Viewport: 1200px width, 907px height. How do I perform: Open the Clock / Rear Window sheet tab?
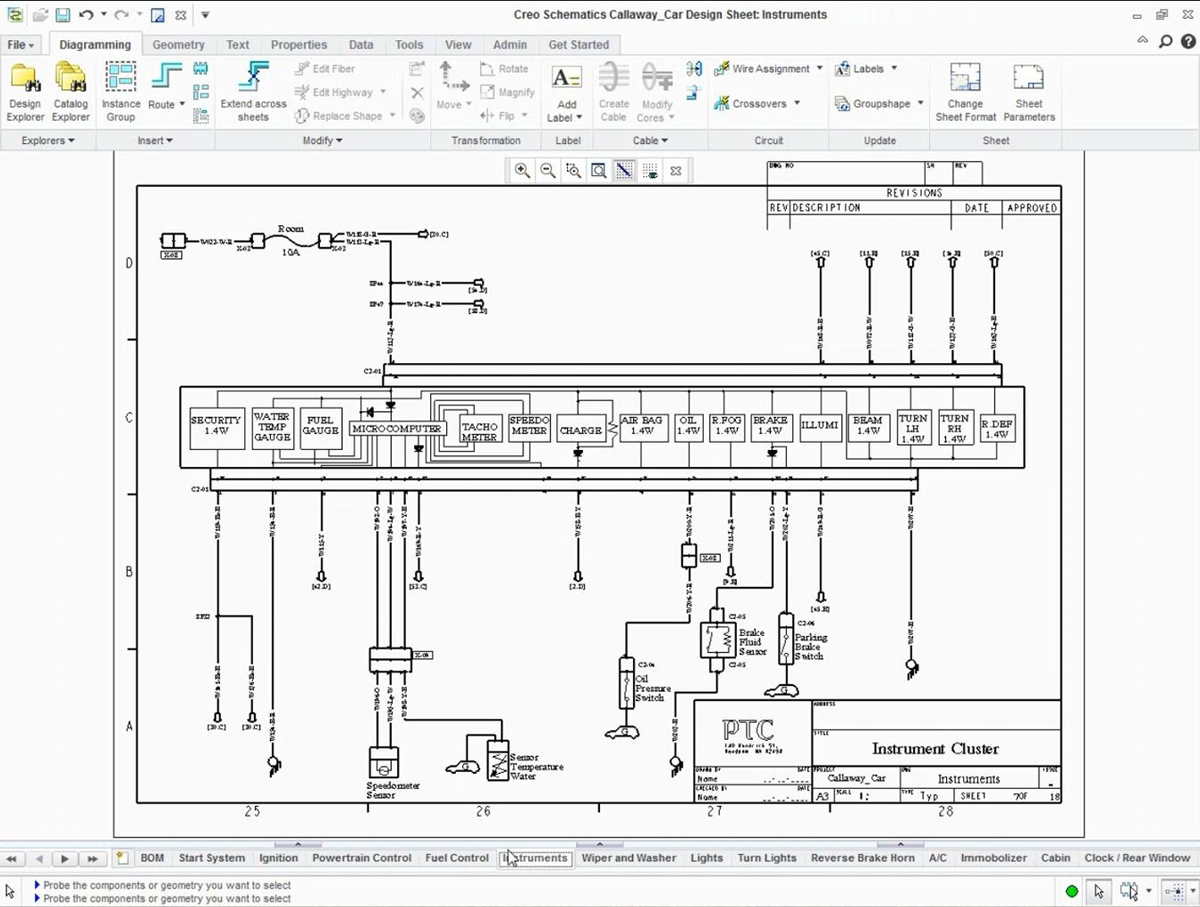point(1137,858)
